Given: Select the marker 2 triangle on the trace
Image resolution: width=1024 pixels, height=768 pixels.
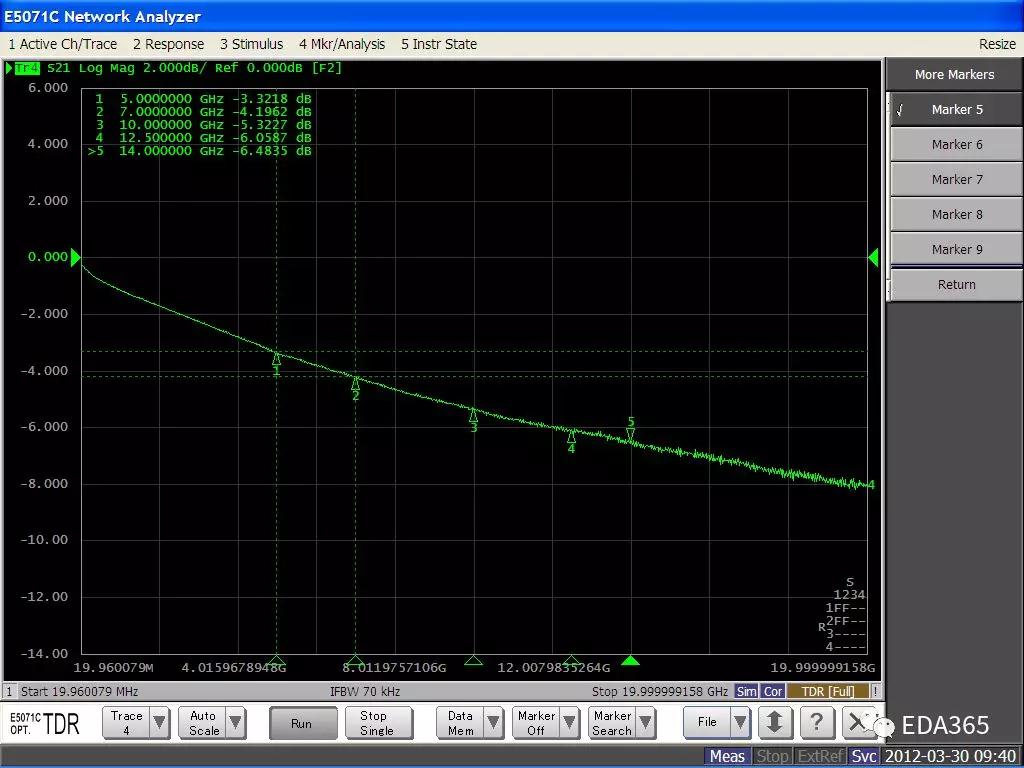Looking at the screenshot, I should pos(355,382).
